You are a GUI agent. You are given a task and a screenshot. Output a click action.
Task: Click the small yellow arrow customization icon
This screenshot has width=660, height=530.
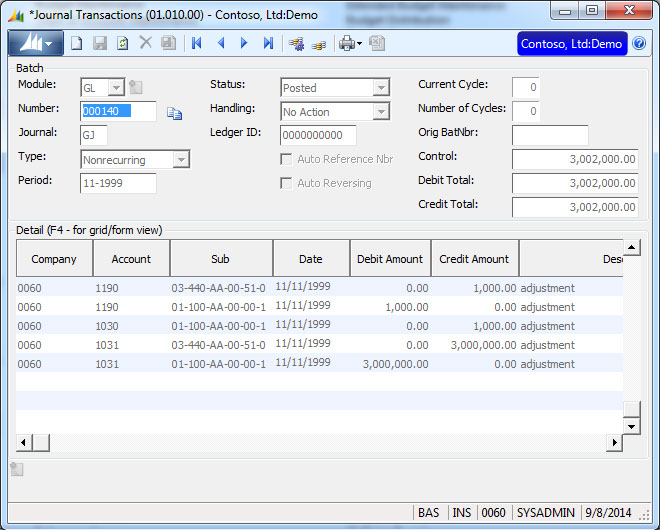click(x=319, y=45)
